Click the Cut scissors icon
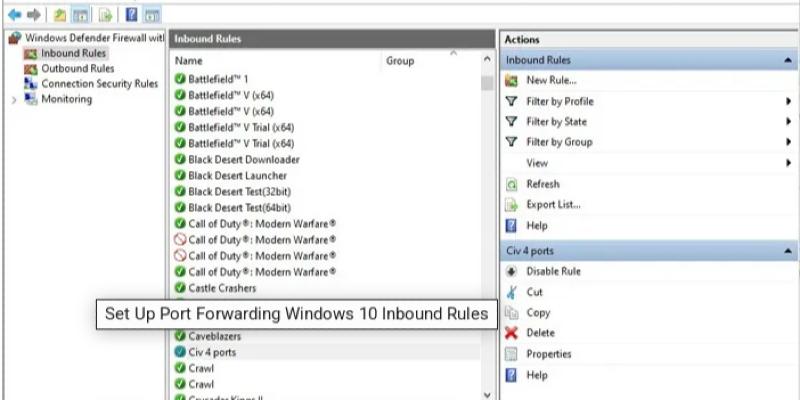 click(511, 292)
